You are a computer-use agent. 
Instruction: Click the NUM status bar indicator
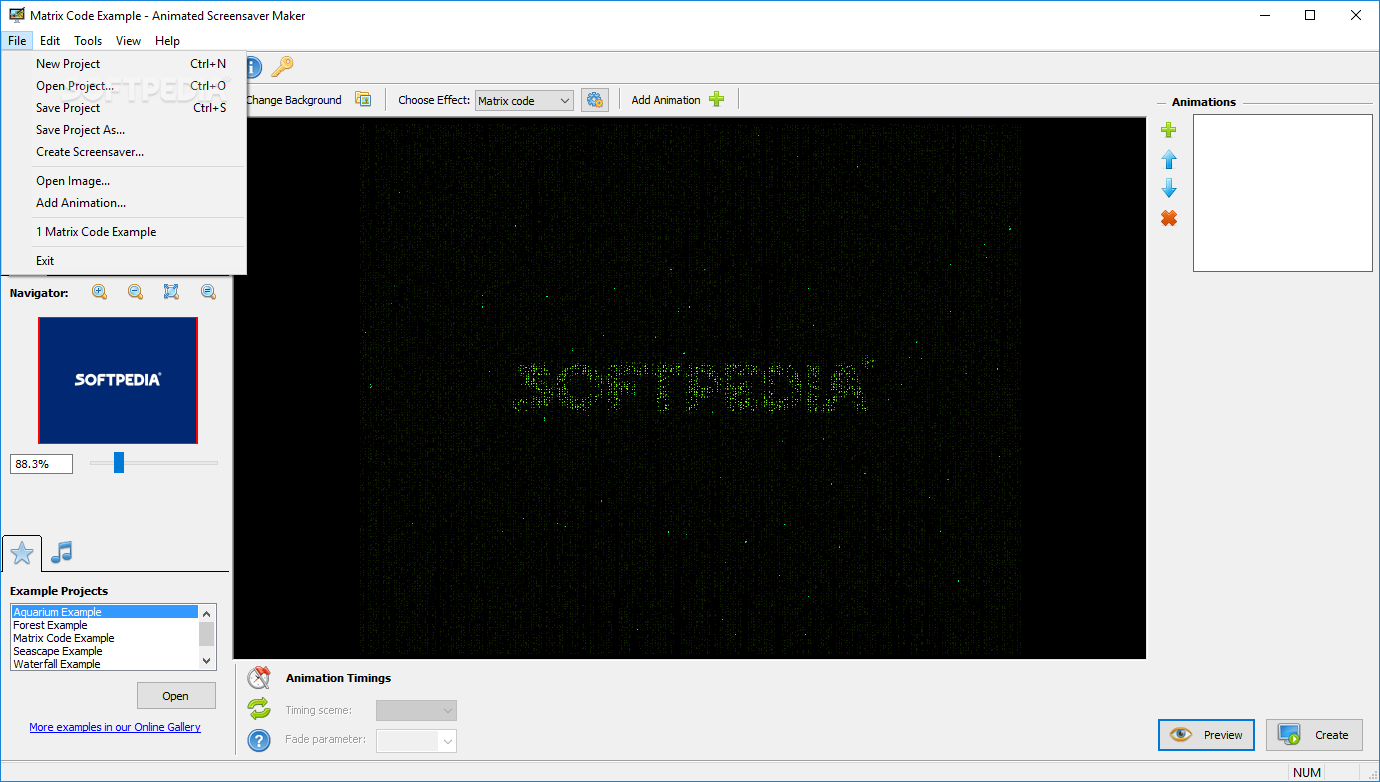pyautogui.click(x=1307, y=772)
